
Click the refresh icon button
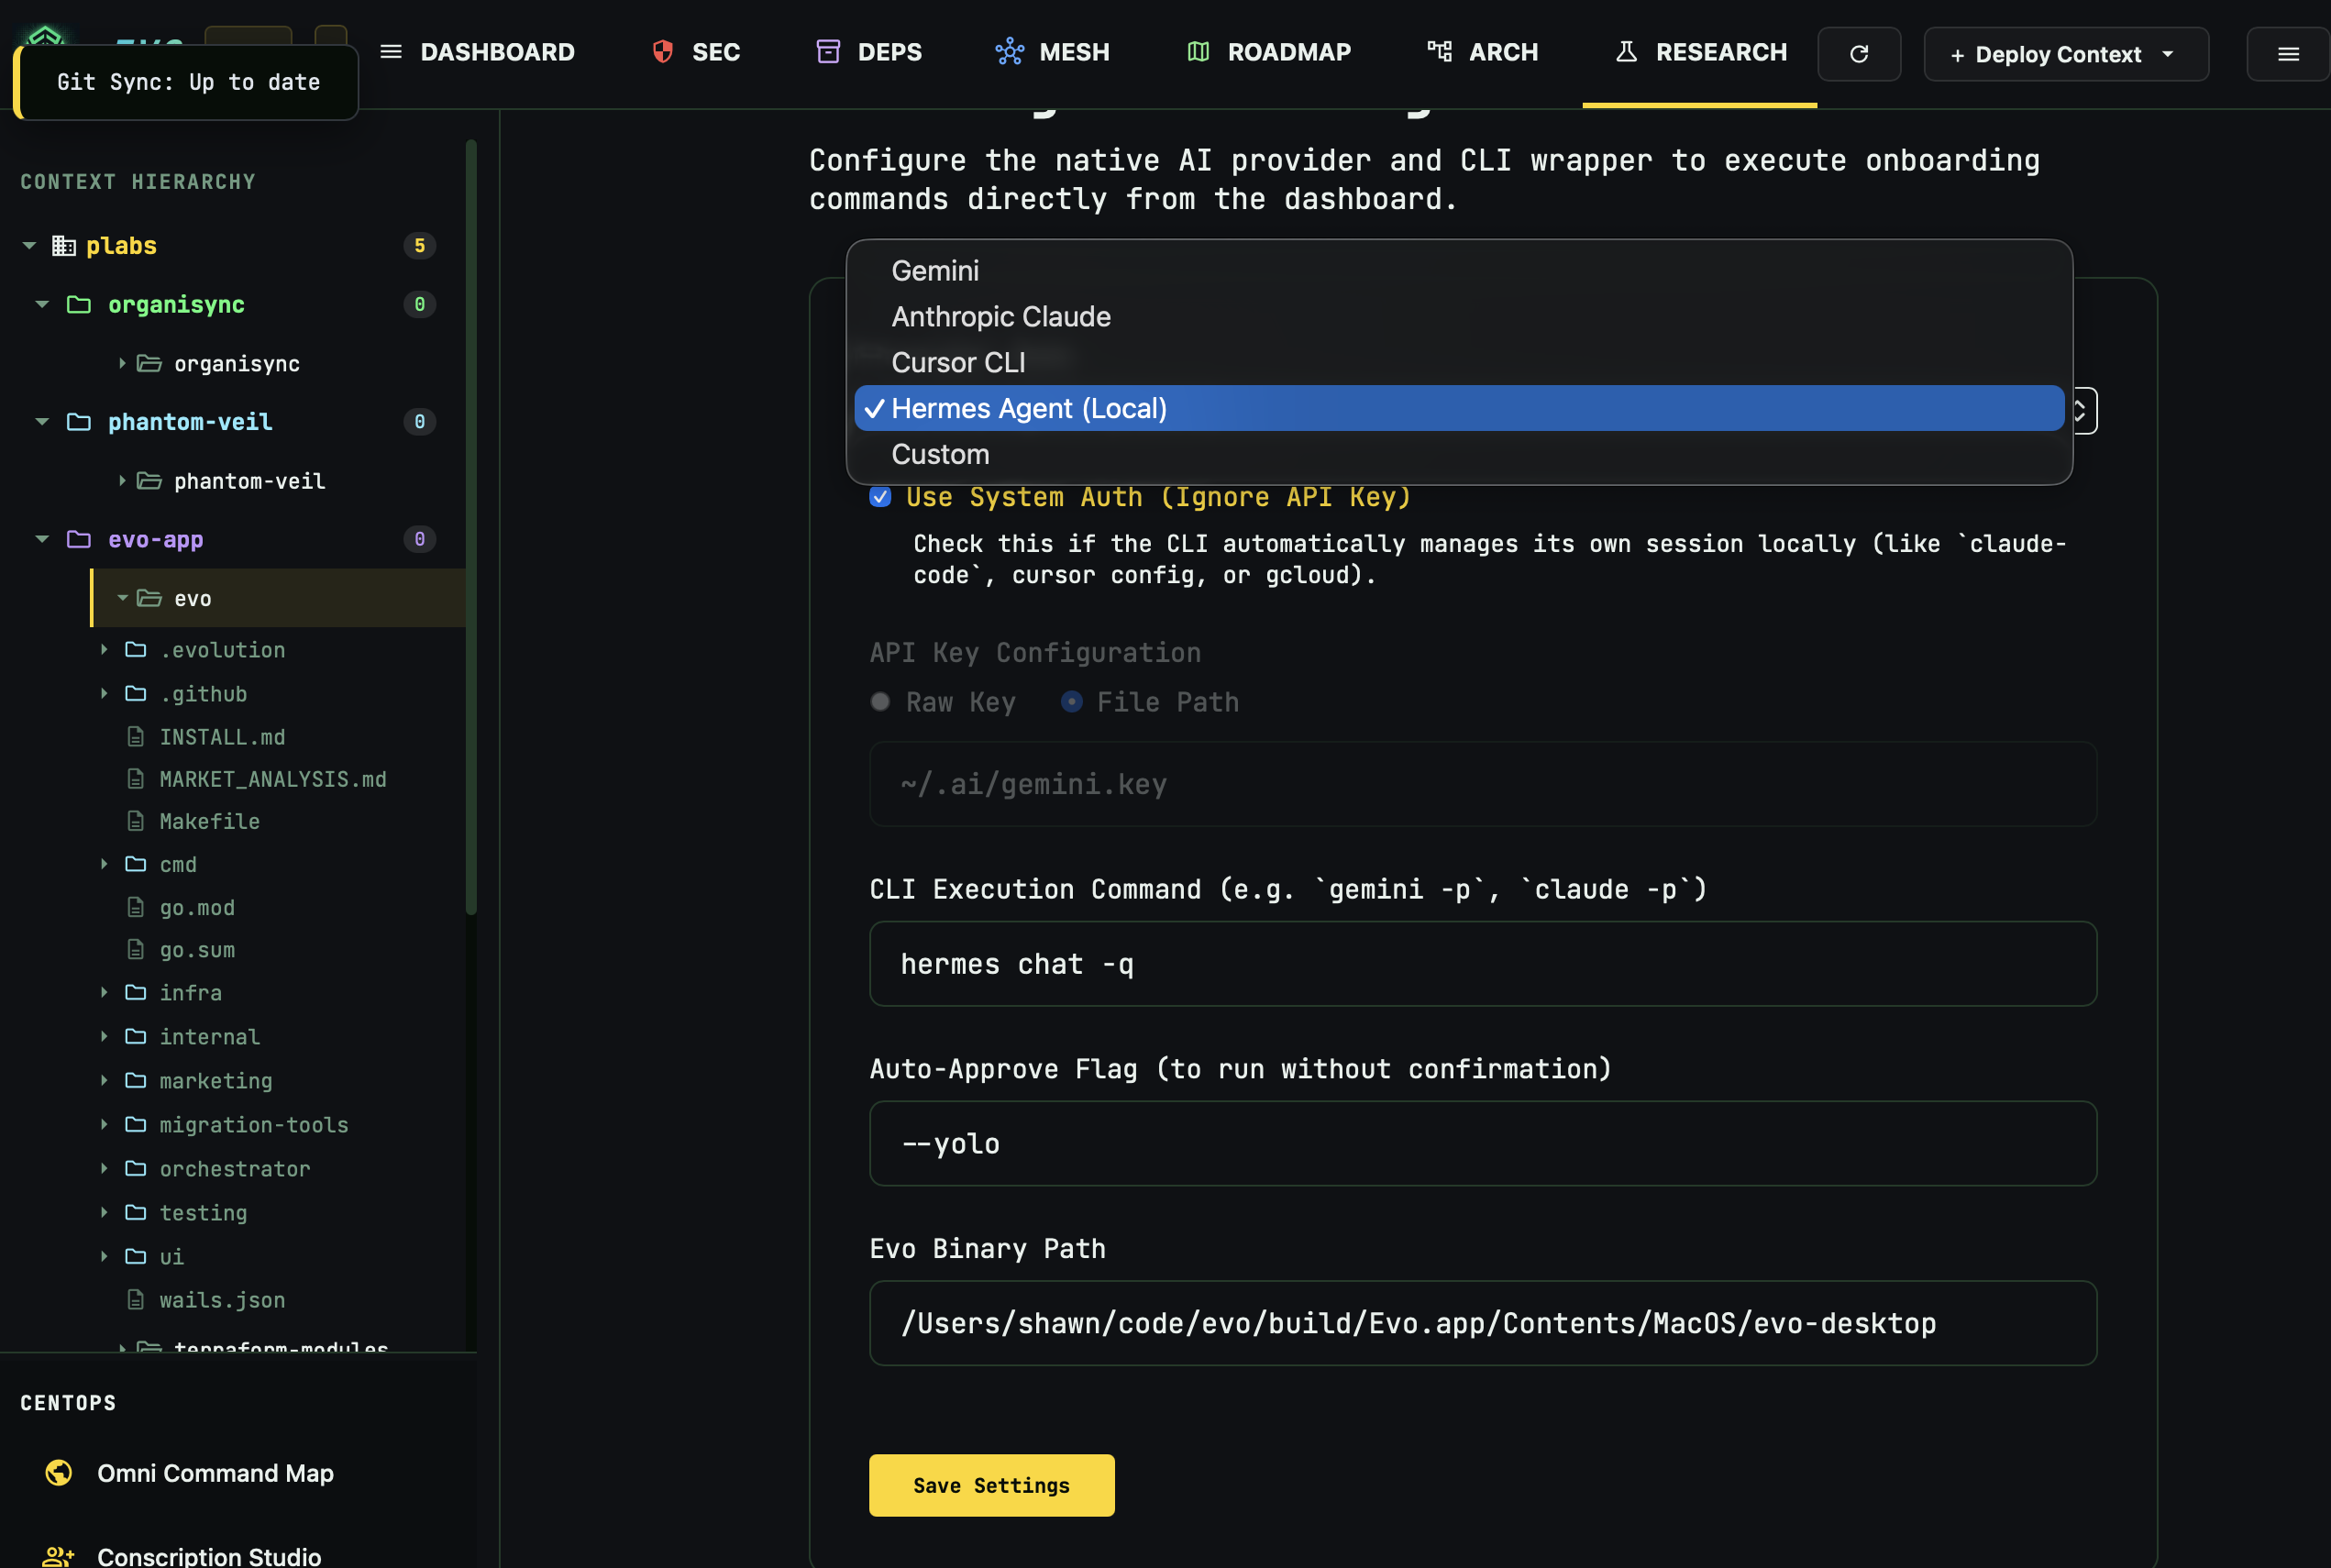(1859, 54)
